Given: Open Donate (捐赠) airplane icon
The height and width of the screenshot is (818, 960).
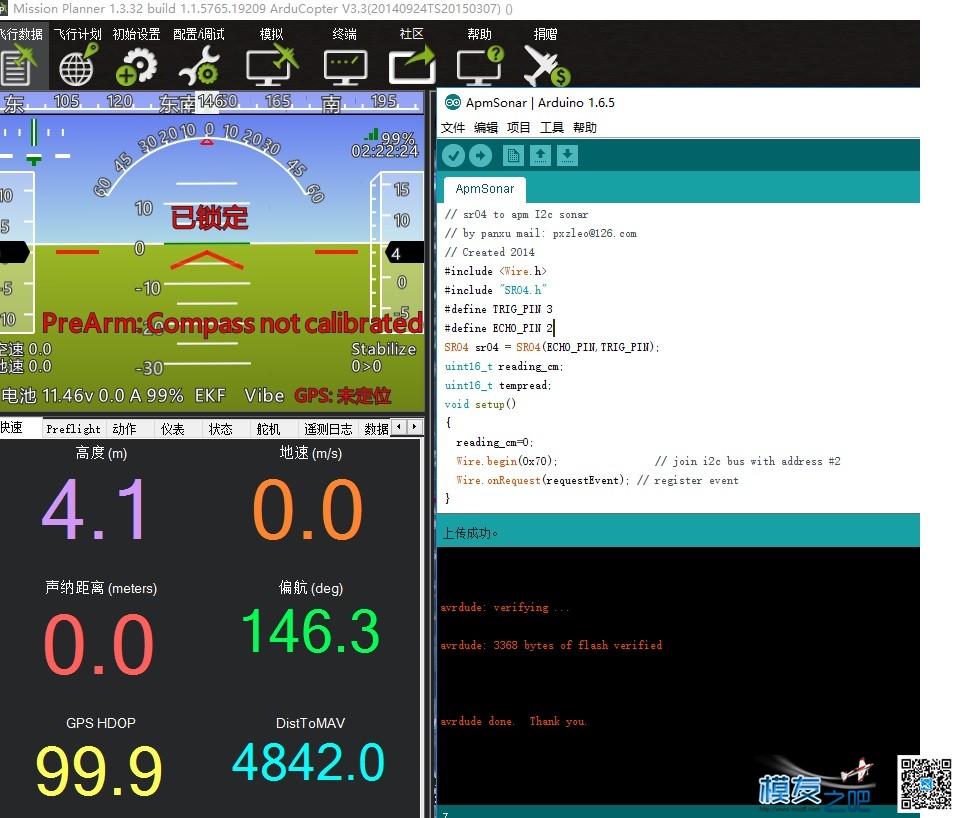Looking at the screenshot, I should pyautogui.click(x=546, y=66).
